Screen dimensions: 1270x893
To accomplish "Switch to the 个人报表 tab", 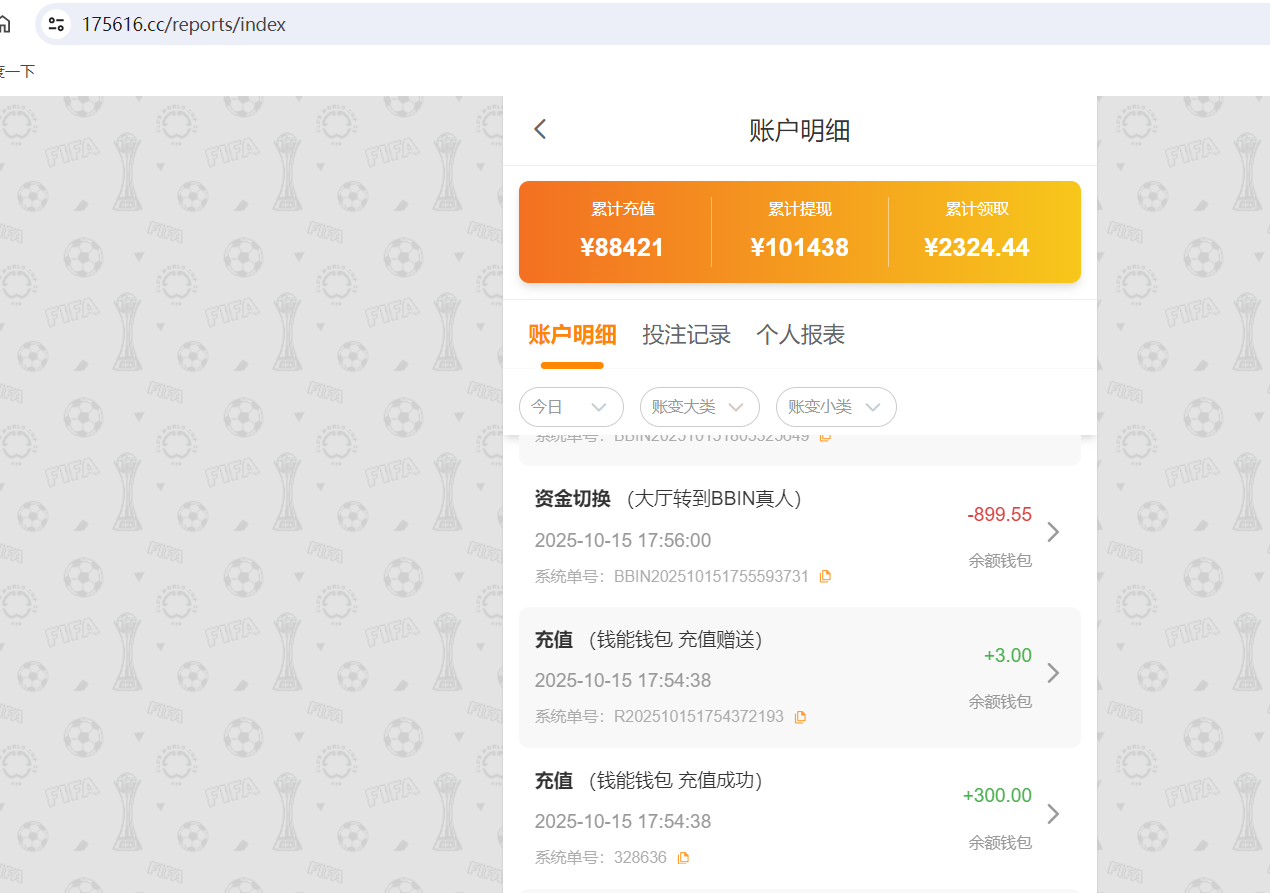I will (x=800, y=334).
